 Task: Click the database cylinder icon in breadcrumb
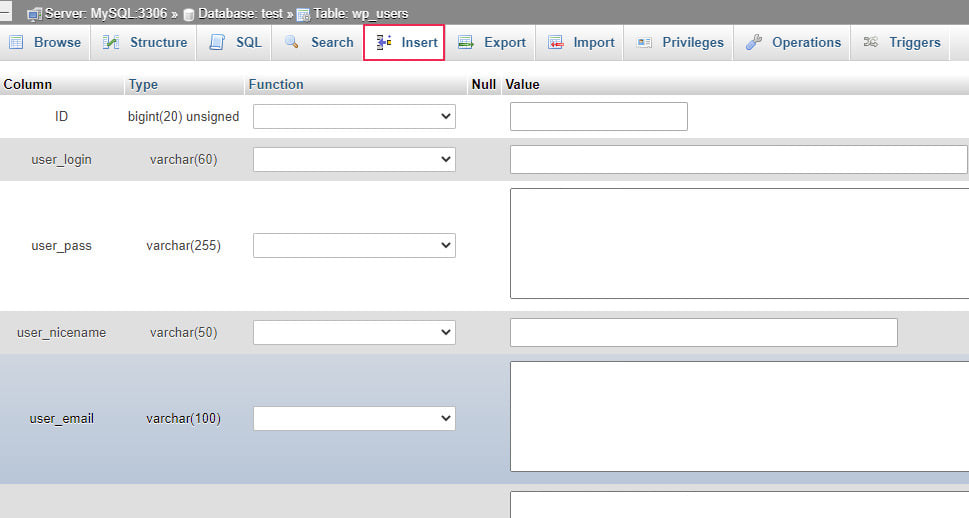(189, 14)
